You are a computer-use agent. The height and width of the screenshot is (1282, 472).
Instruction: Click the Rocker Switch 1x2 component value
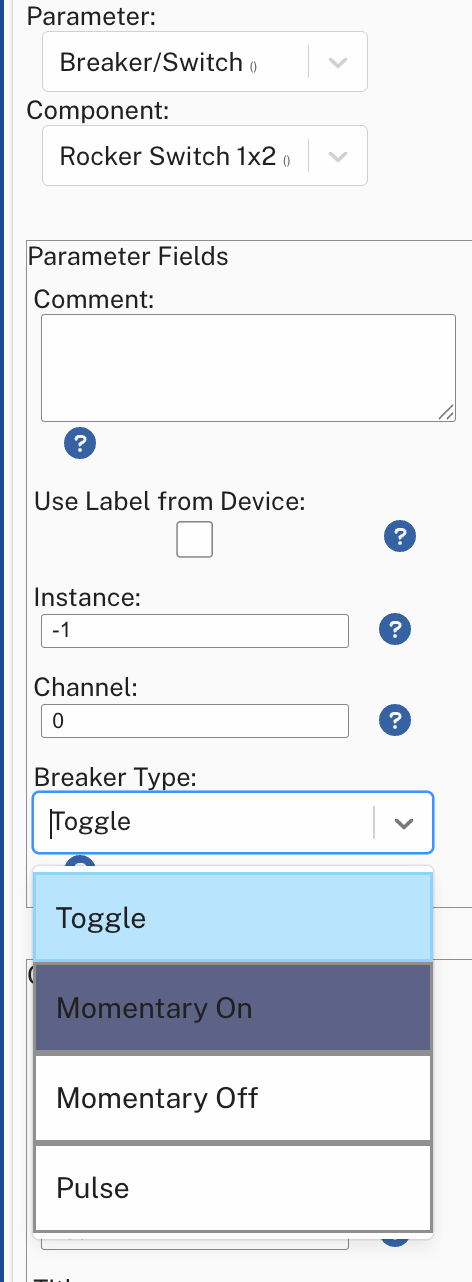[167, 156]
